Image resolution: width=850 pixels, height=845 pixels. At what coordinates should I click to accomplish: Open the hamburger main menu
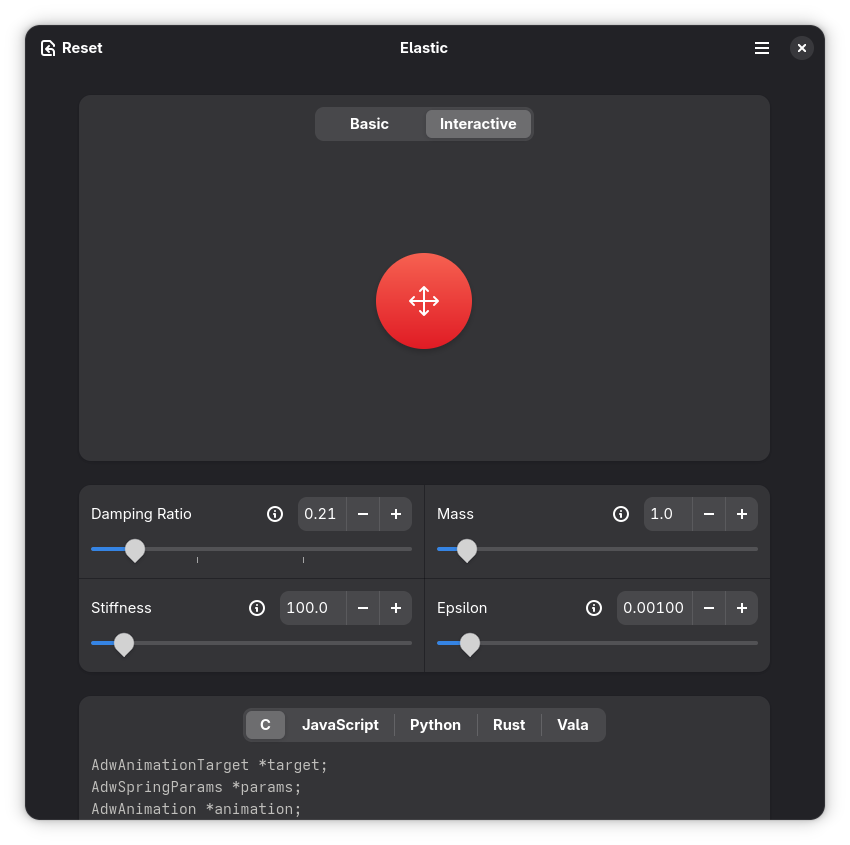(x=762, y=48)
